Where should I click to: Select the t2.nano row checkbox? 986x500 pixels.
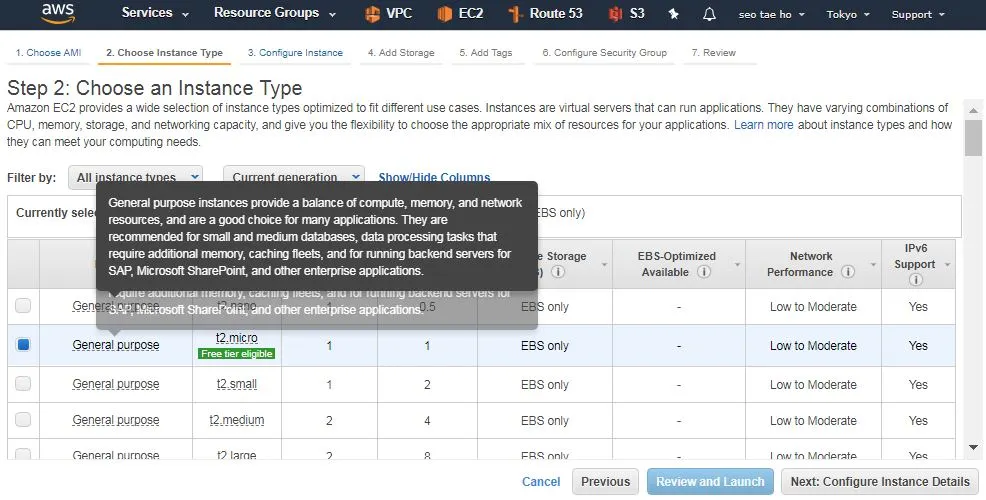[x=23, y=306]
